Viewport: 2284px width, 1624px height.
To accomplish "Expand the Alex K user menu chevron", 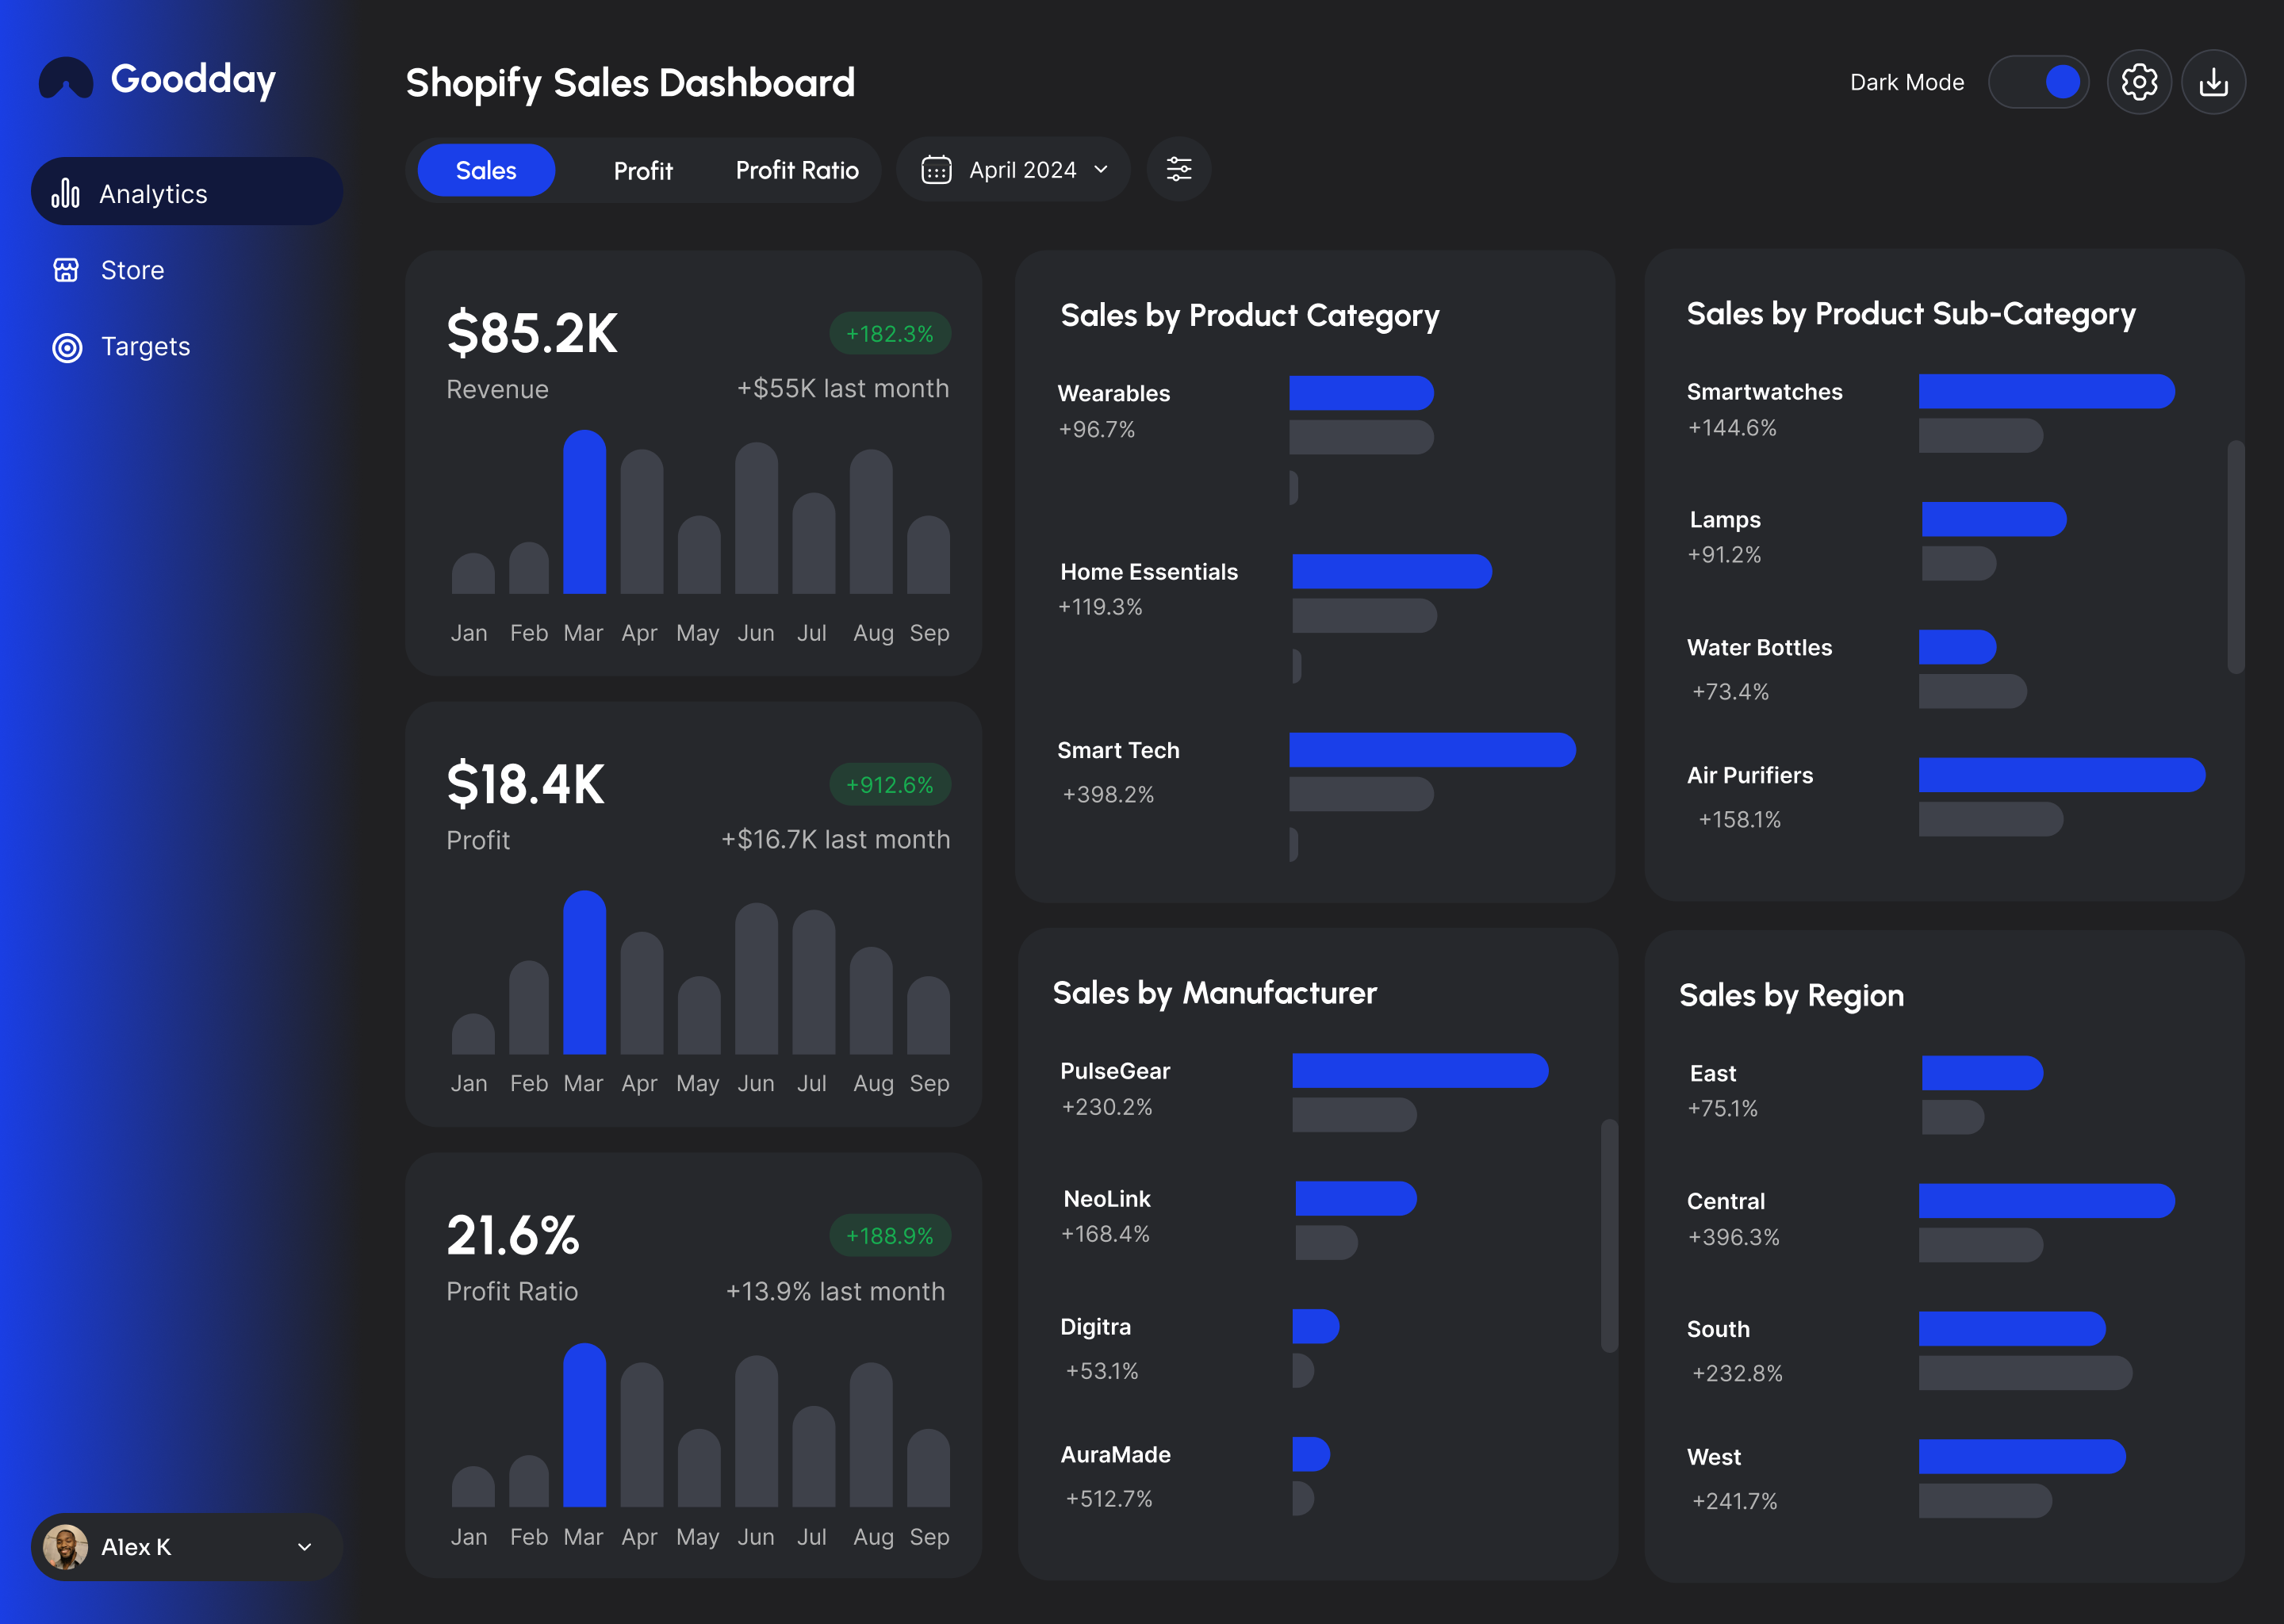I will [305, 1547].
